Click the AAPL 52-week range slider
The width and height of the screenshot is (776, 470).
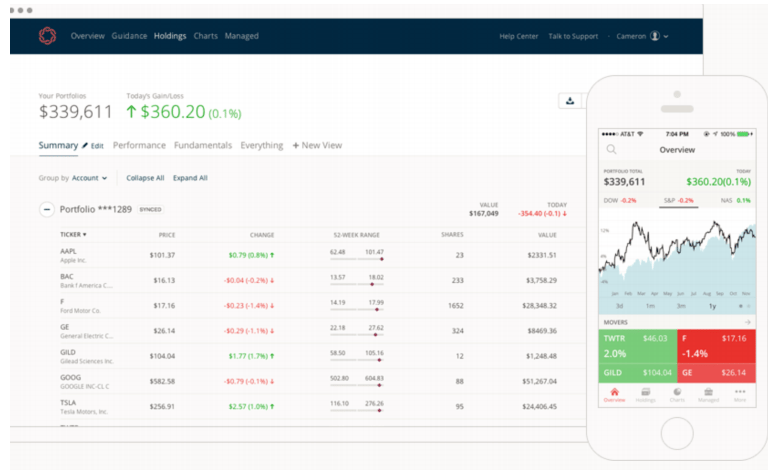point(357,259)
